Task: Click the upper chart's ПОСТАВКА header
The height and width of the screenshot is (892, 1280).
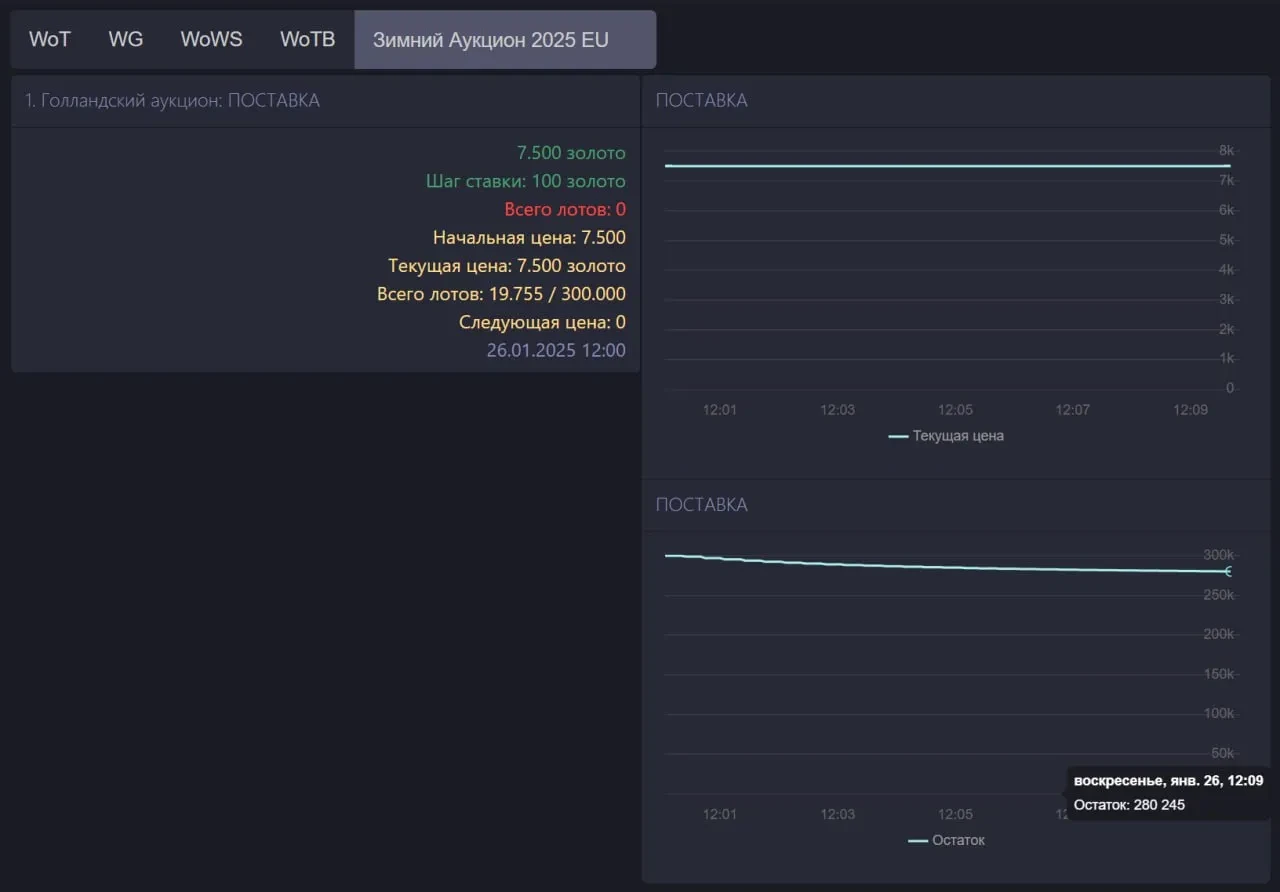Action: (701, 100)
